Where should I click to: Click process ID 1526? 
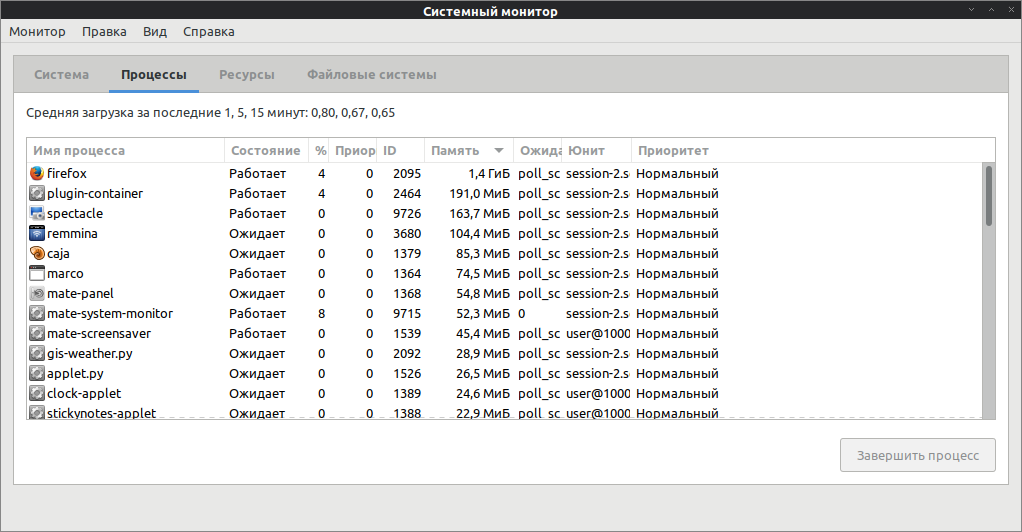click(x=407, y=374)
